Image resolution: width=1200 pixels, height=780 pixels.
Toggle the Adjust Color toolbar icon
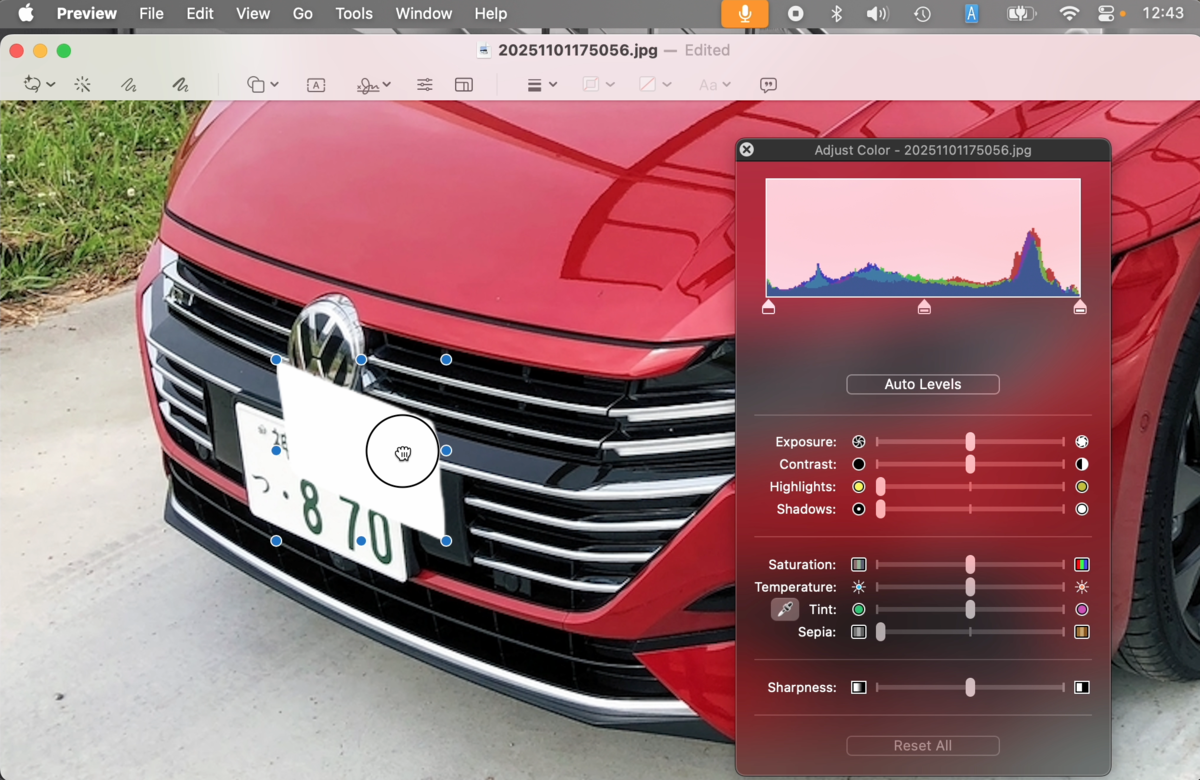(425, 85)
